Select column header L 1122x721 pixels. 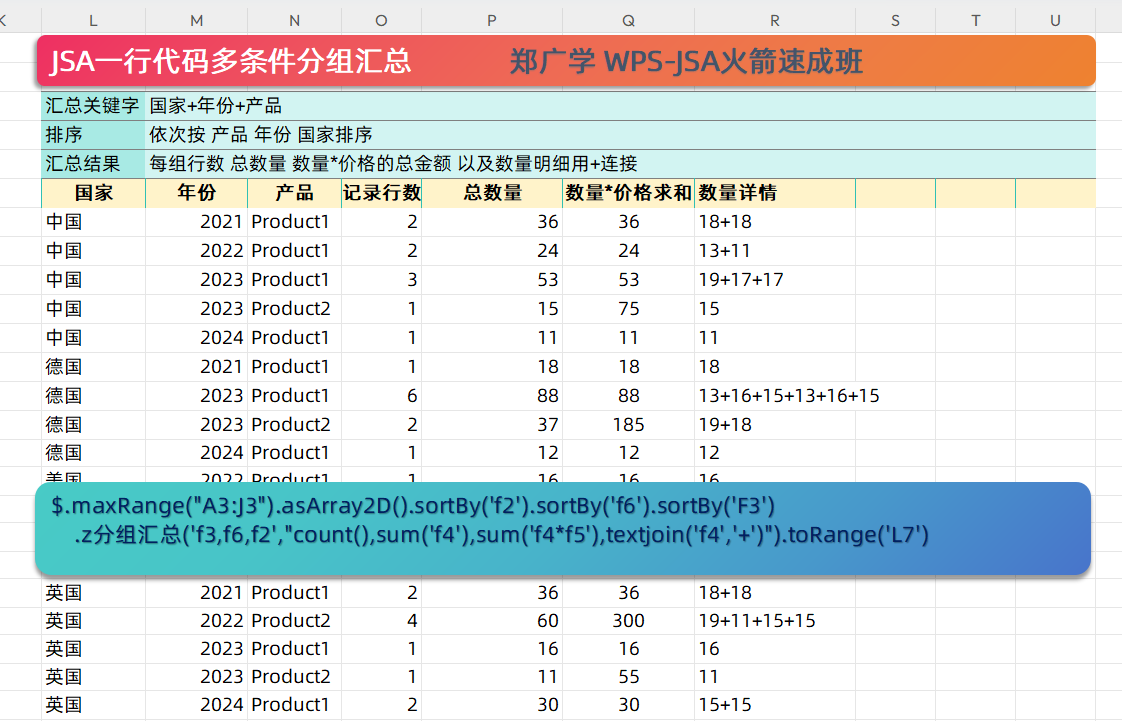pyautogui.click(x=92, y=20)
